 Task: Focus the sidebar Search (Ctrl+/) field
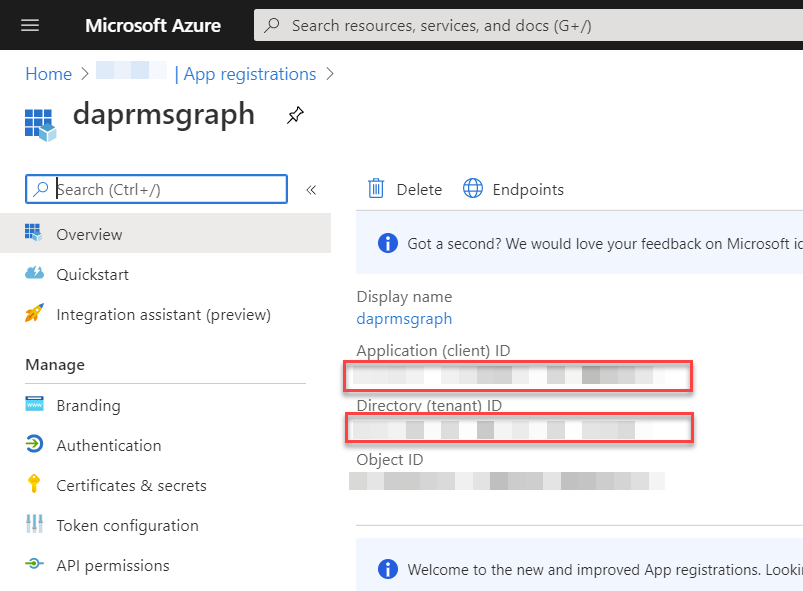156,189
